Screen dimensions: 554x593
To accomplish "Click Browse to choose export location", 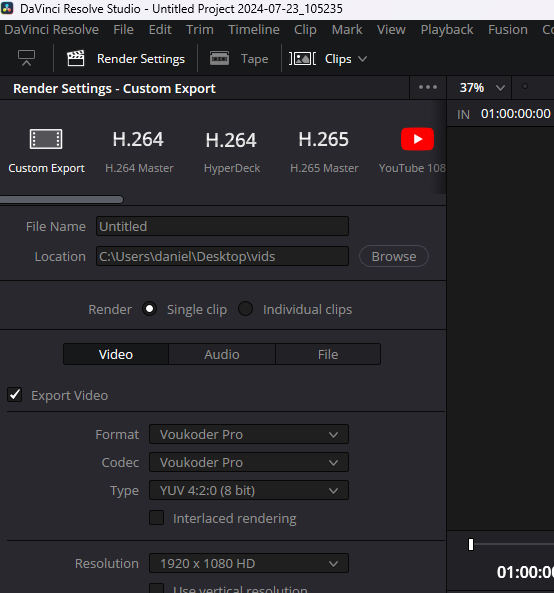I will pyautogui.click(x=394, y=256).
